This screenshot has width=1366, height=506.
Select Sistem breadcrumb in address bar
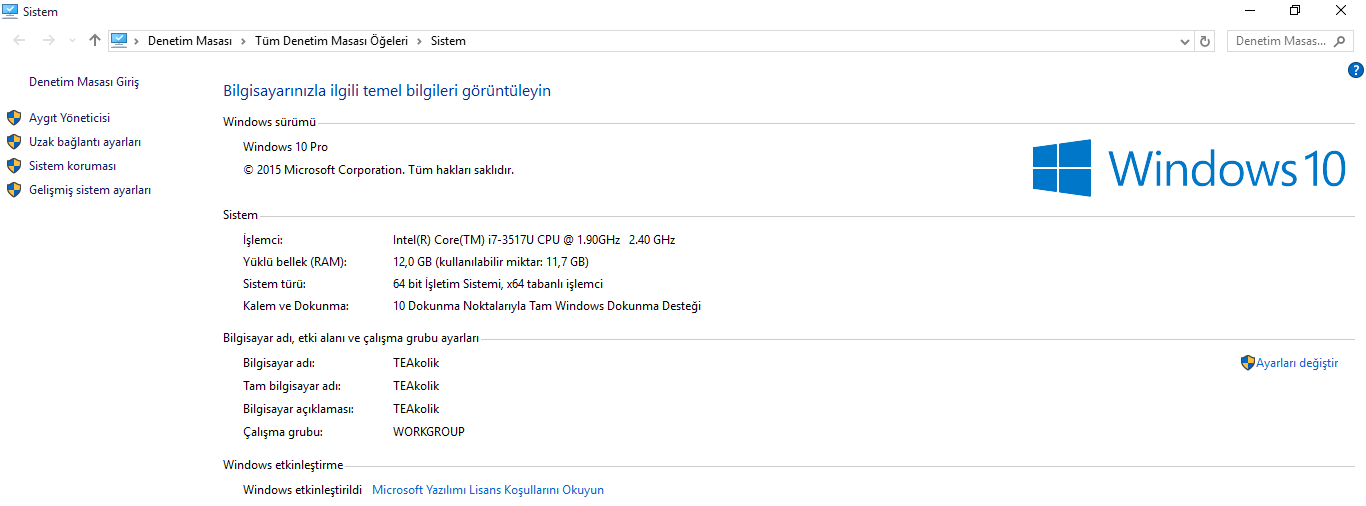[448, 41]
